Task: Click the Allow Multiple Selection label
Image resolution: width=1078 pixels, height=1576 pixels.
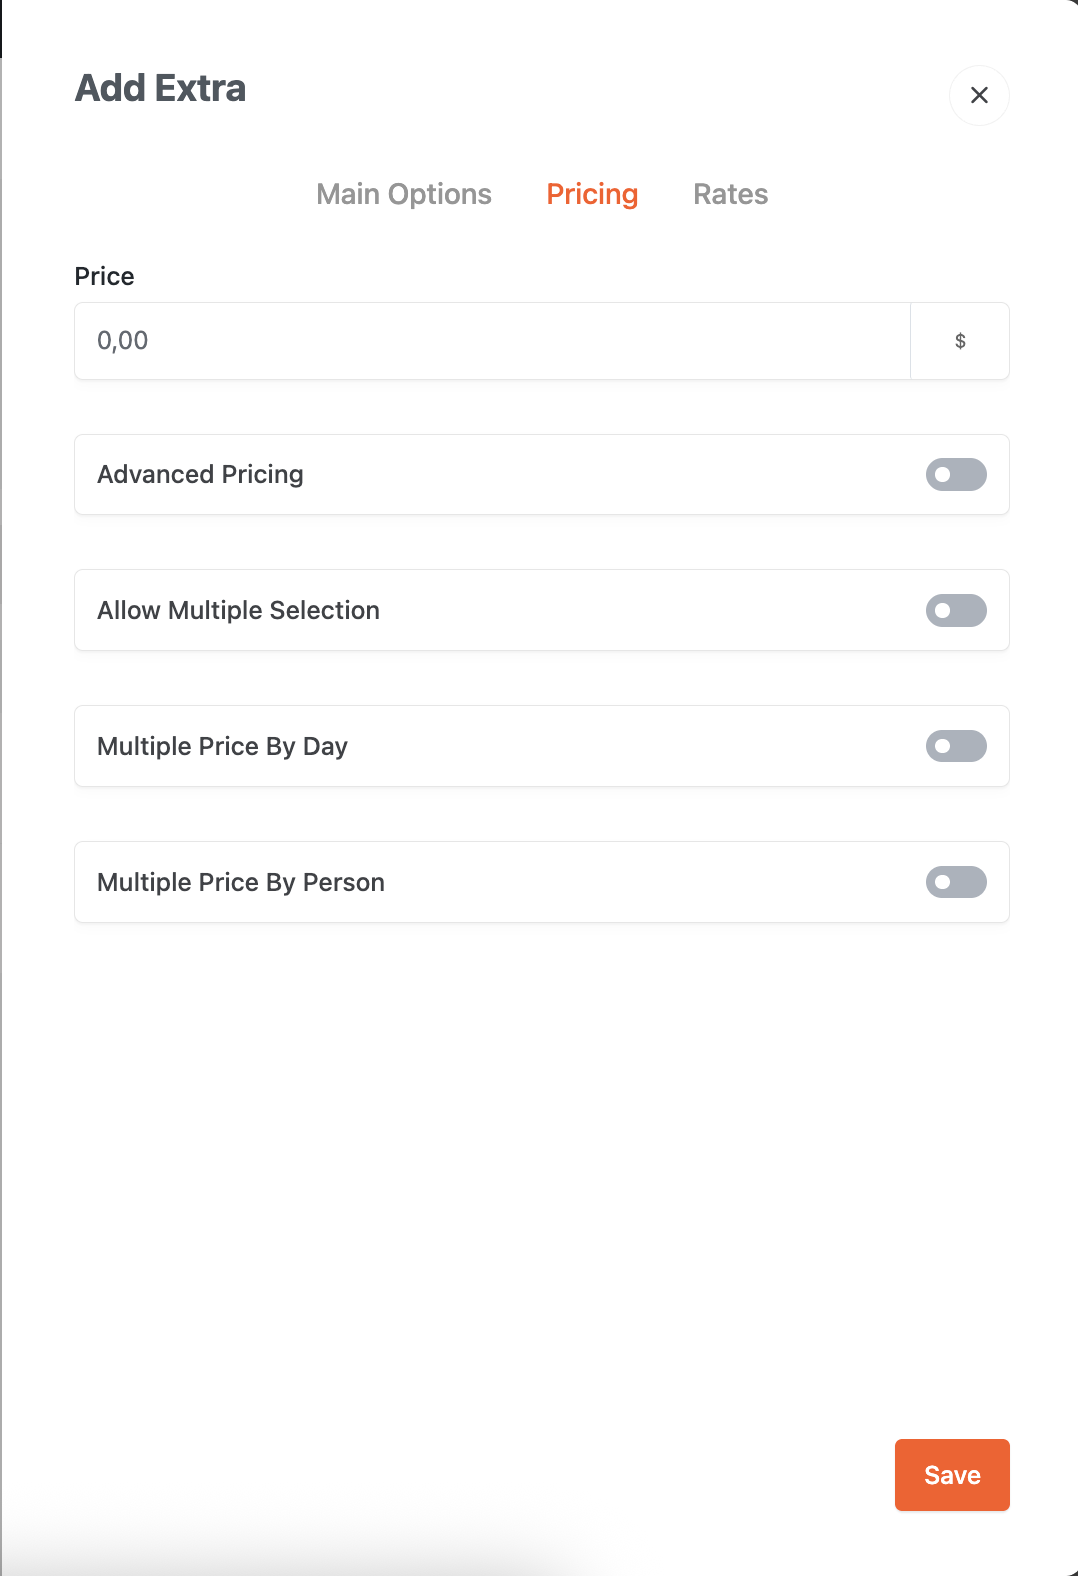Action: (x=238, y=611)
